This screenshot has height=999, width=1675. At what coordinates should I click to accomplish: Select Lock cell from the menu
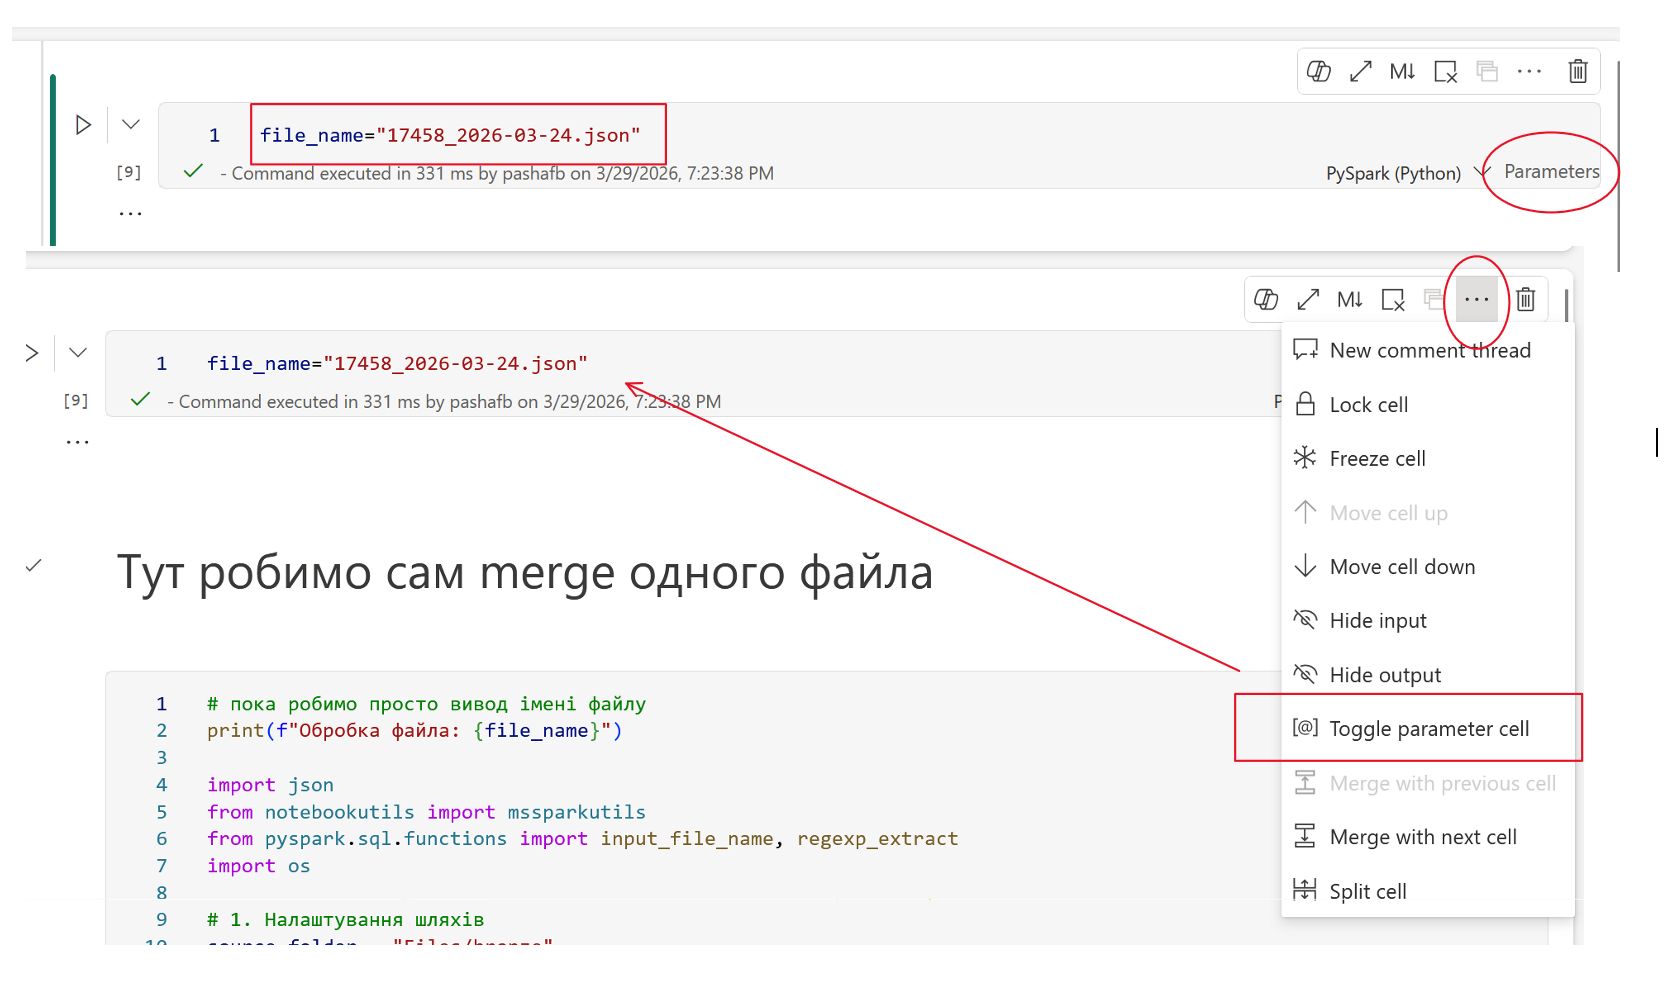(1428, 404)
